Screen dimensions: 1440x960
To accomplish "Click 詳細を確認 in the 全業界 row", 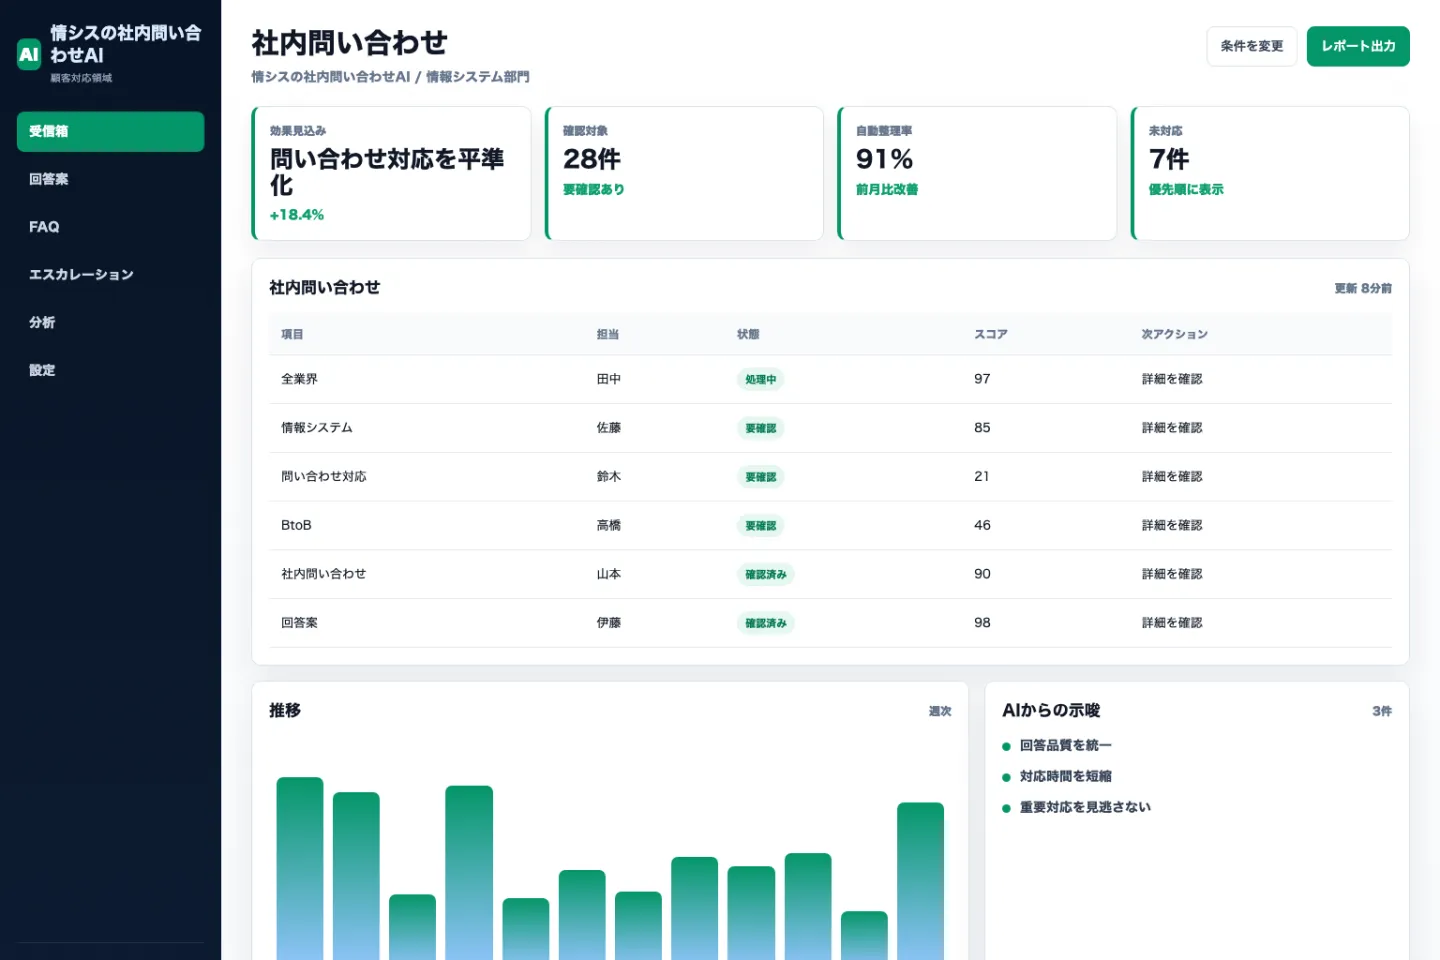I will coord(1172,379).
